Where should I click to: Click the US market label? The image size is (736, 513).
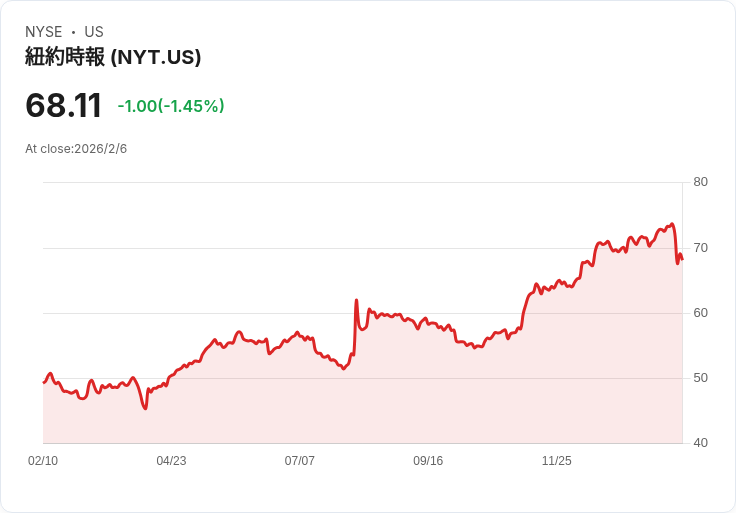click(x=93, y=32)
